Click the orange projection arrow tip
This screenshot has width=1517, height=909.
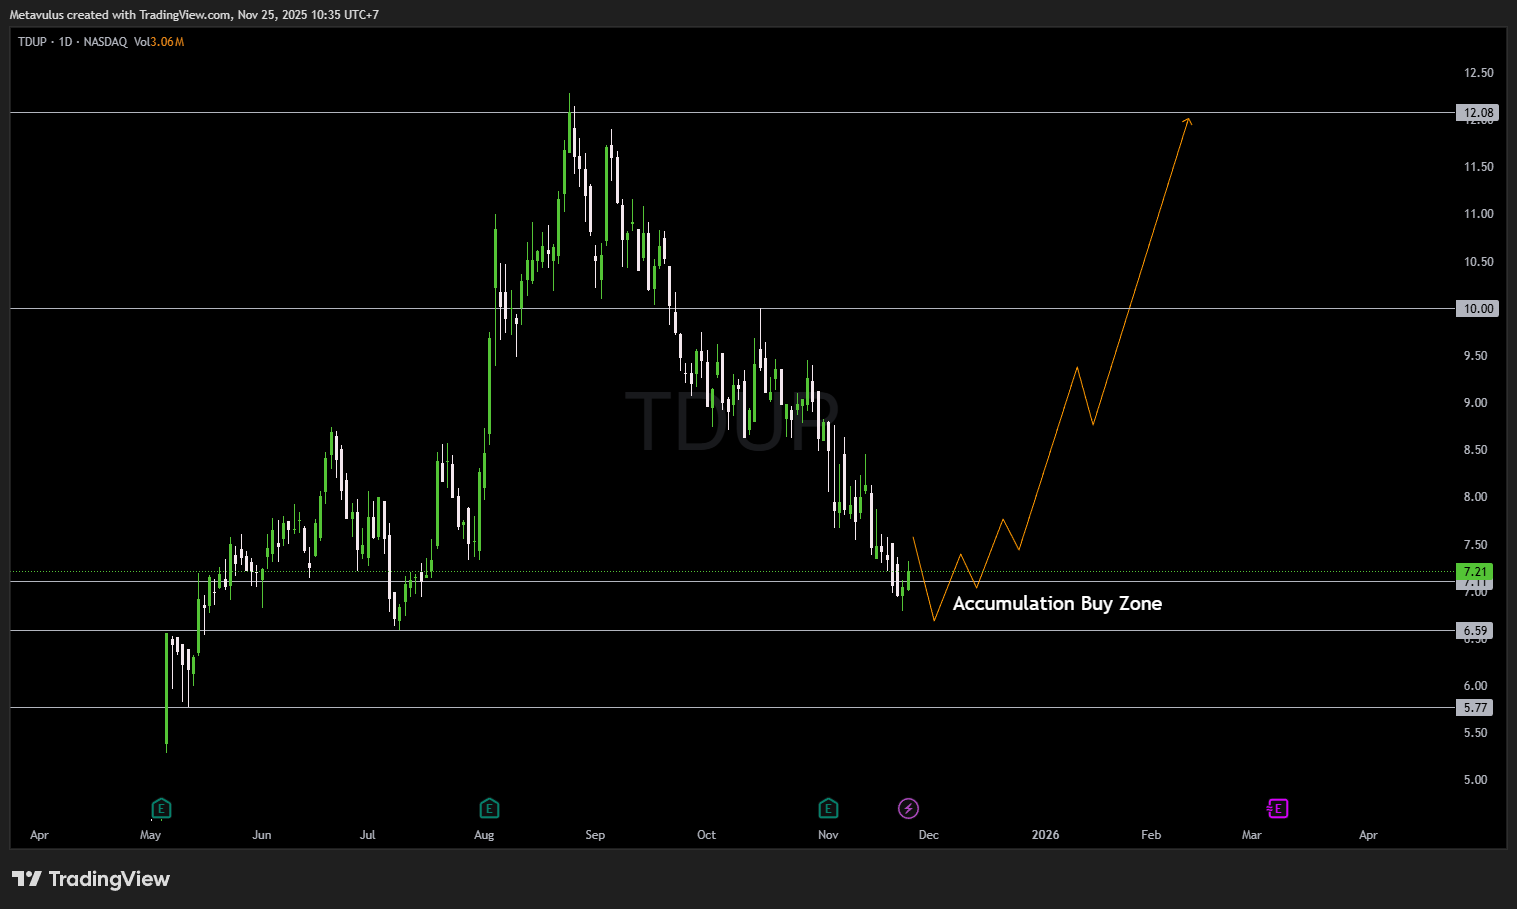(x=1188, y=120)
